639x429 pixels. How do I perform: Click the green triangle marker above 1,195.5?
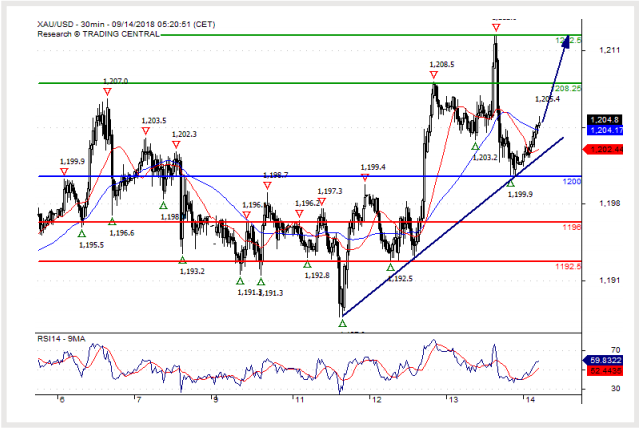coord(82,233)
